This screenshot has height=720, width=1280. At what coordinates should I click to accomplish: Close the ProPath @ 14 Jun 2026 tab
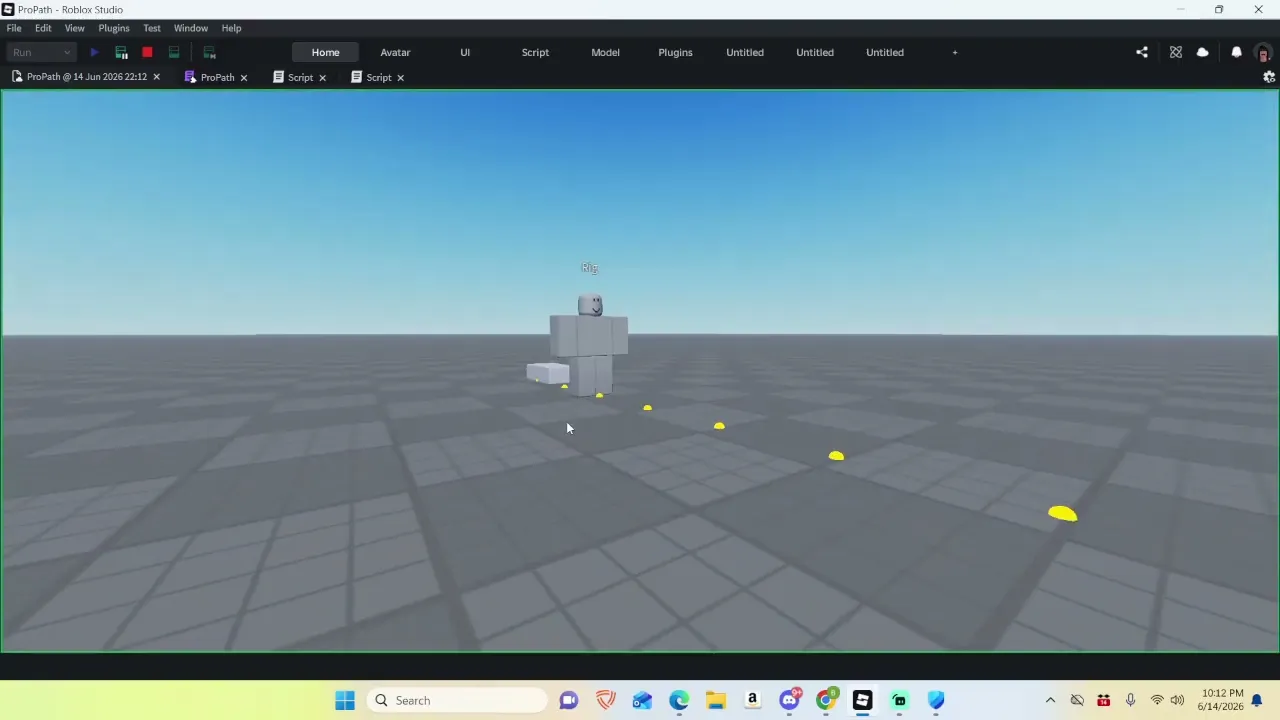pos(156,77)
